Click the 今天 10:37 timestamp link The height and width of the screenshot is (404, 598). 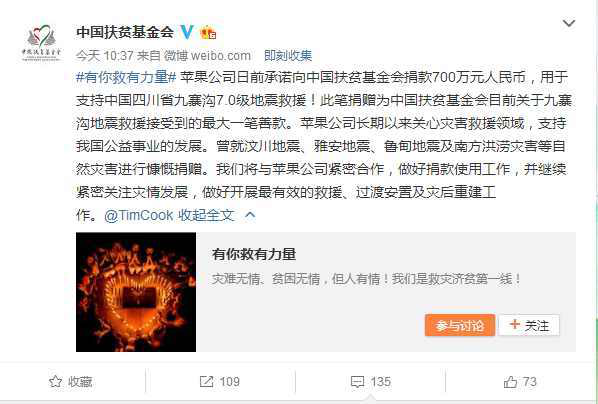coord(104,56)
